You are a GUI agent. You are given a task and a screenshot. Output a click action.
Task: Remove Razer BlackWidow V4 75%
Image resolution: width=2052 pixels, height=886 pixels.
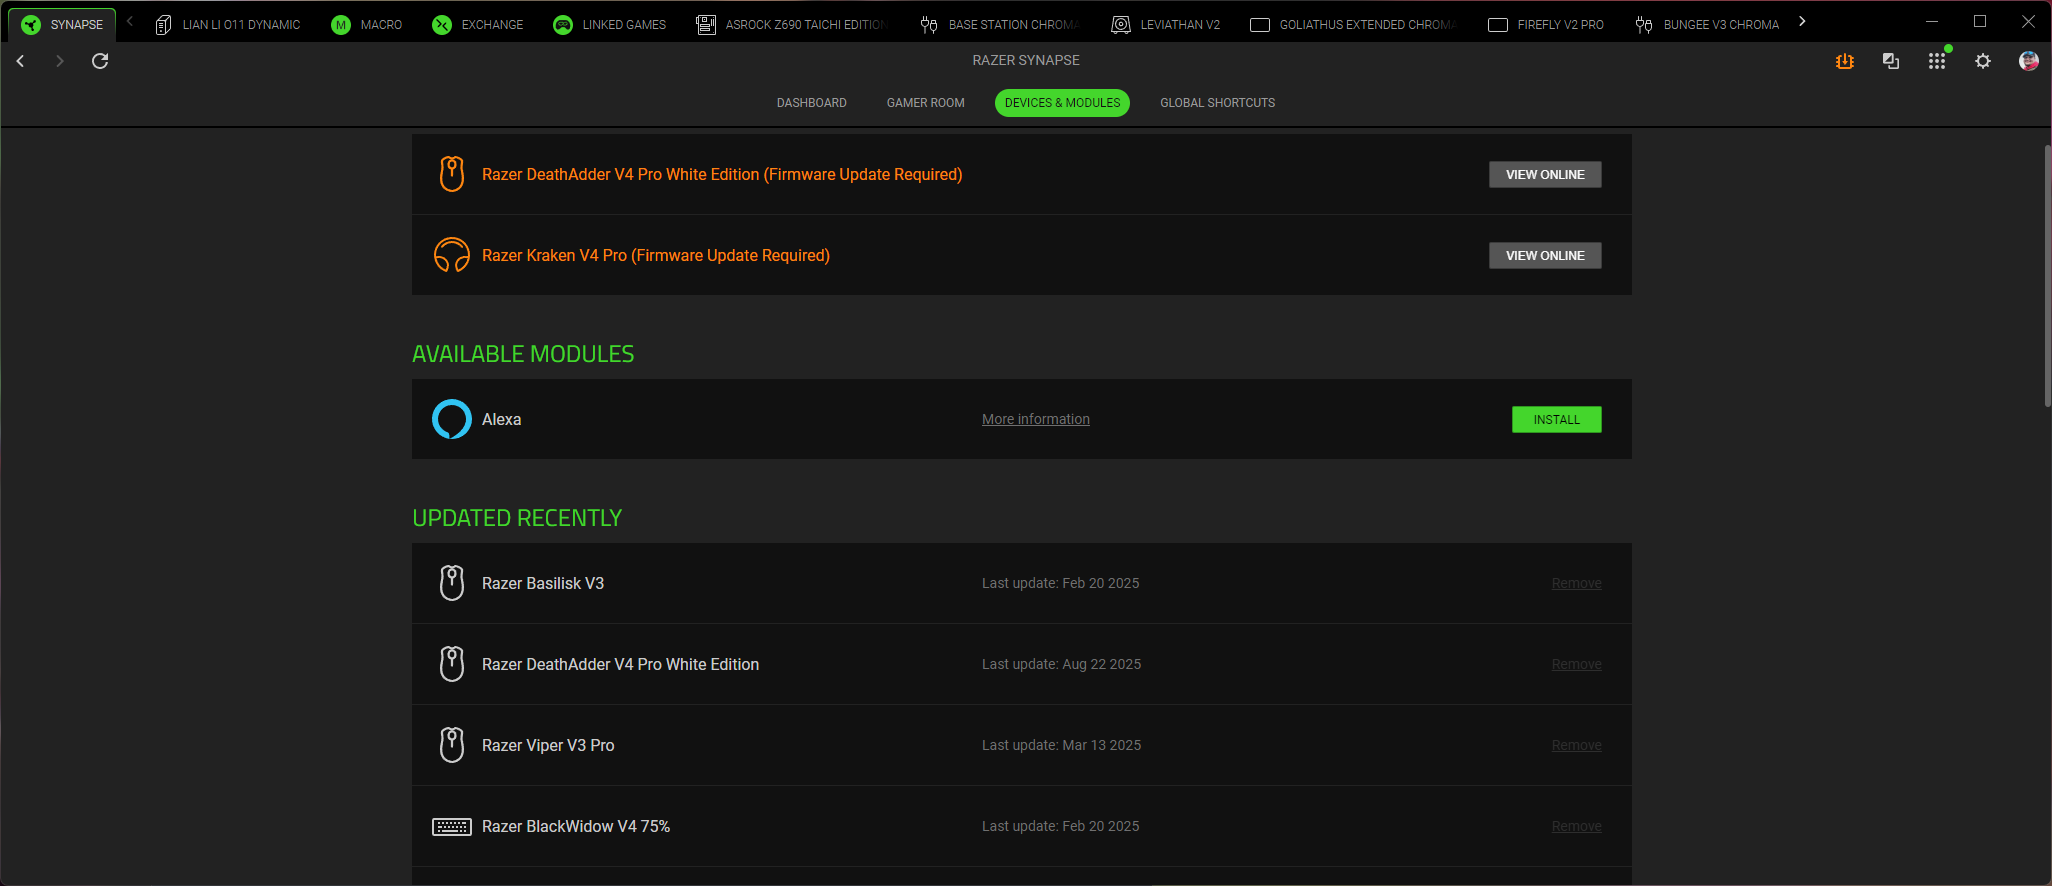[1577, 826]
